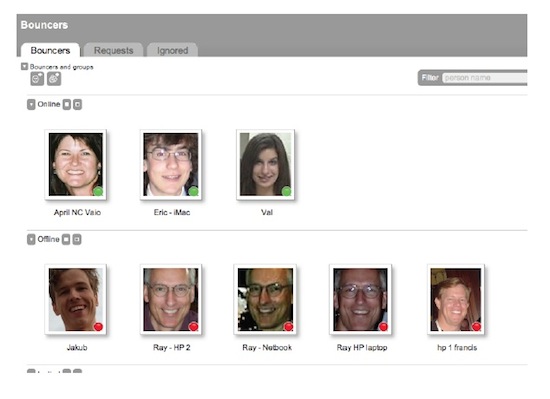Select April NC Vaio's photo
550x399 pixels.
(76, 164)
